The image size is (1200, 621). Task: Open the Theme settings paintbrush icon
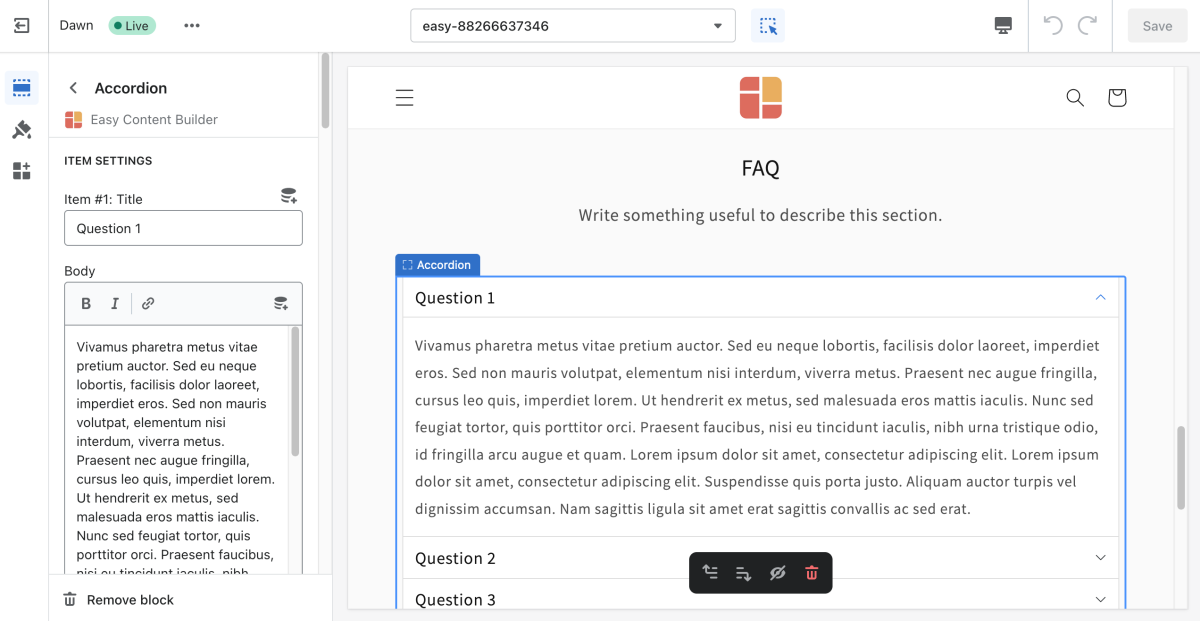pyautogui.click(x=22, y=130)
